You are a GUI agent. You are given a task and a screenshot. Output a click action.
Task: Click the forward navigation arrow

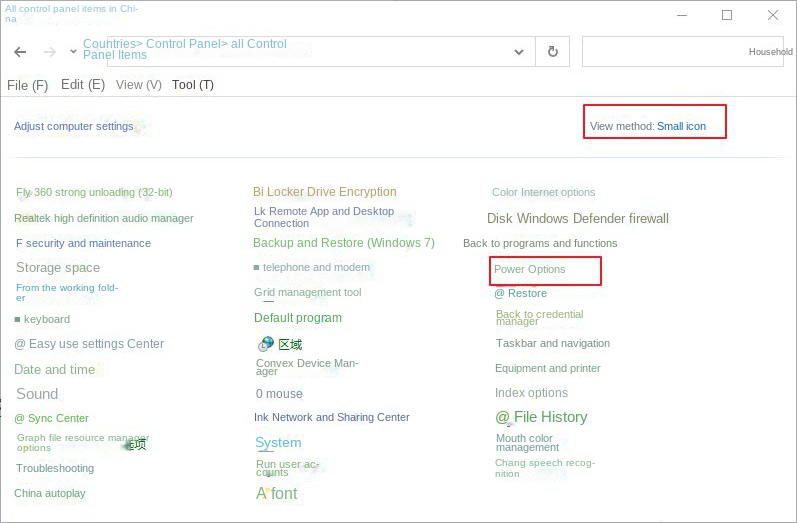[49, 52]
